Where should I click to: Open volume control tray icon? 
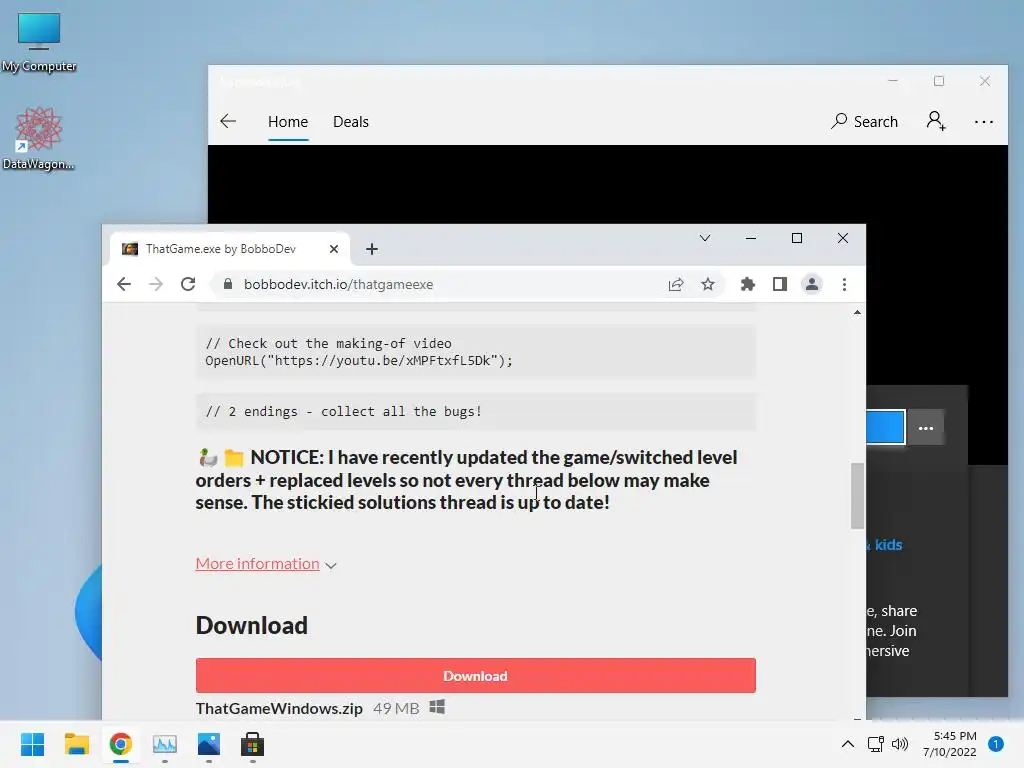point(900,744)
